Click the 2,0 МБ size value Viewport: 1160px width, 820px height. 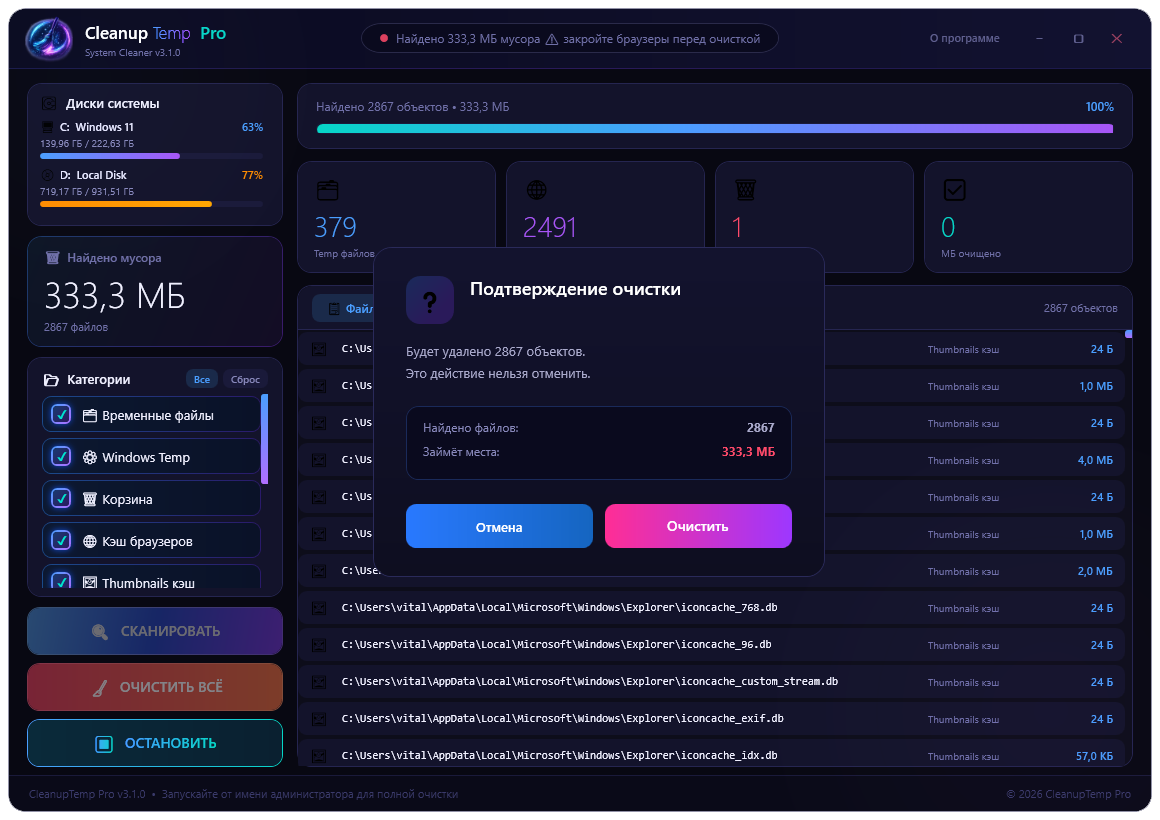tap(1095, 571)
